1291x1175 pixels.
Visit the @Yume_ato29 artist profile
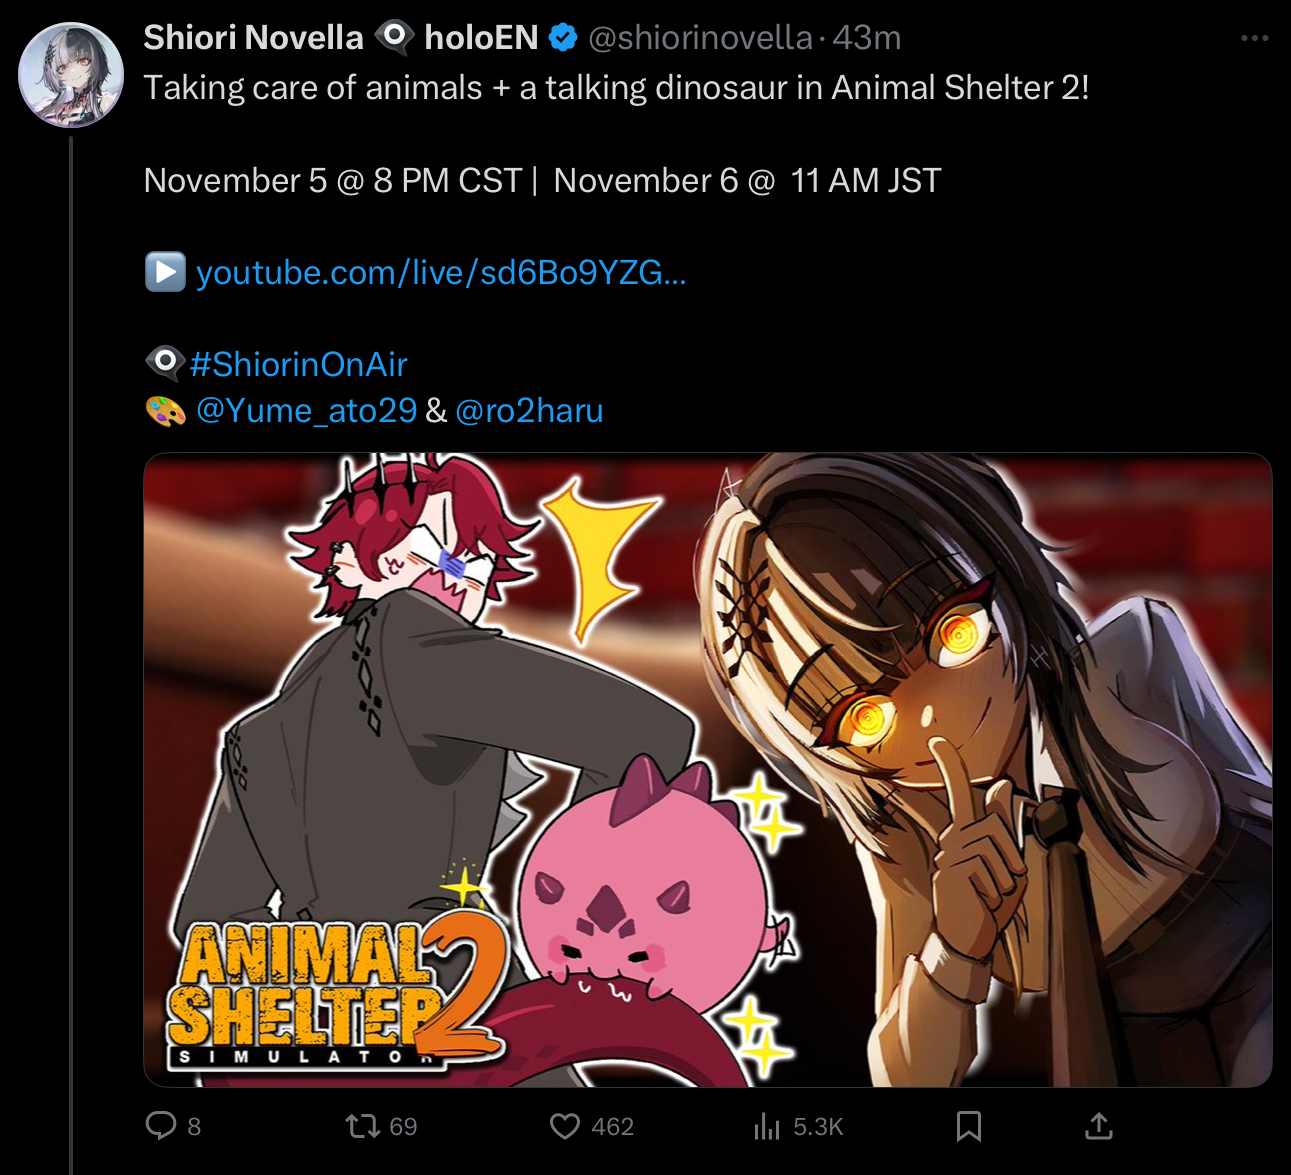click(306, 410)
